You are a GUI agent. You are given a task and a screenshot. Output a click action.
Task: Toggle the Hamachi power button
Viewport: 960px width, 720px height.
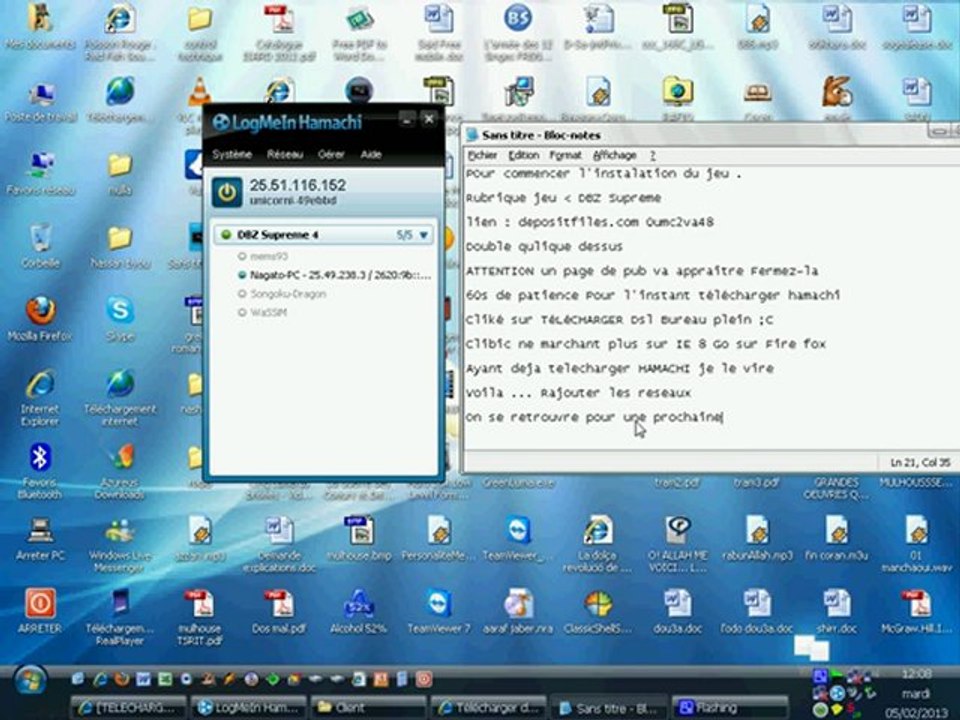[227, 193]
